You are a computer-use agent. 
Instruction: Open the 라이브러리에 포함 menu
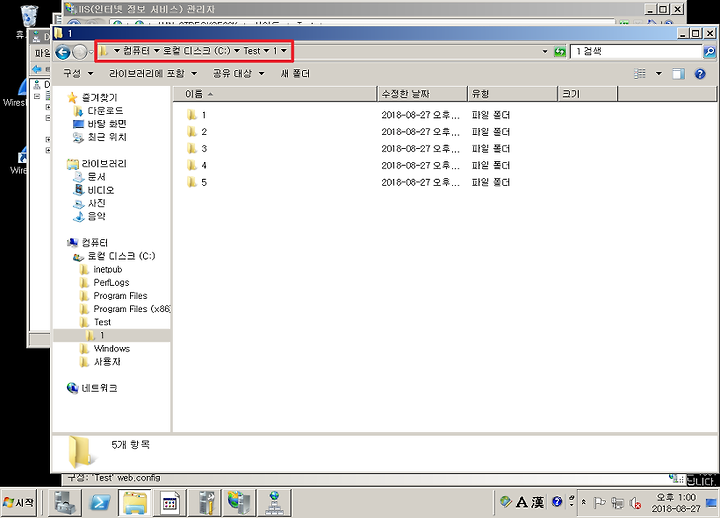click(x=153, y=73)
